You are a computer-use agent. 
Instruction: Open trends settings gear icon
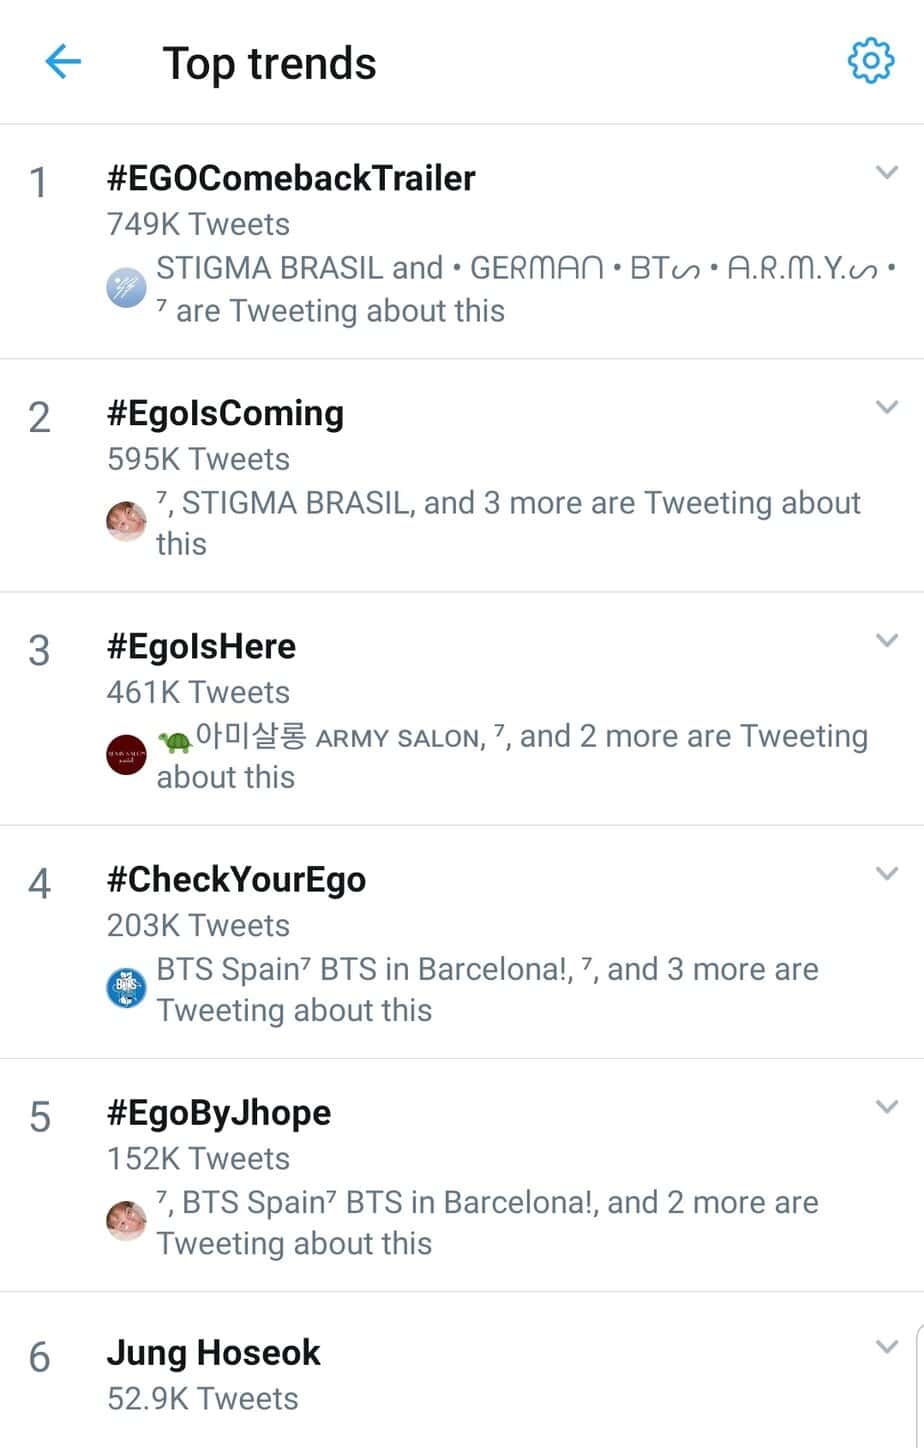[870, 62]
